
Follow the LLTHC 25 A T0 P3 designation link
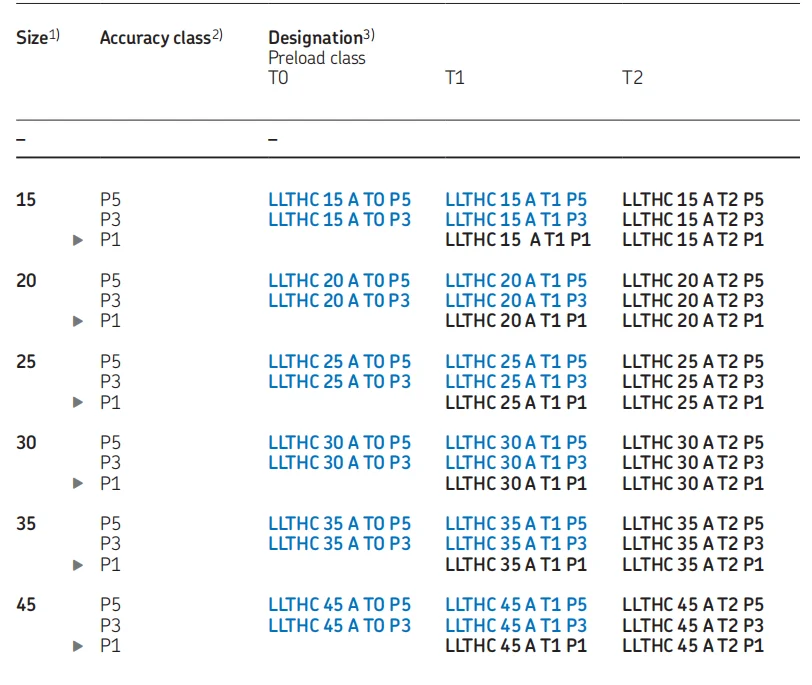339,382
